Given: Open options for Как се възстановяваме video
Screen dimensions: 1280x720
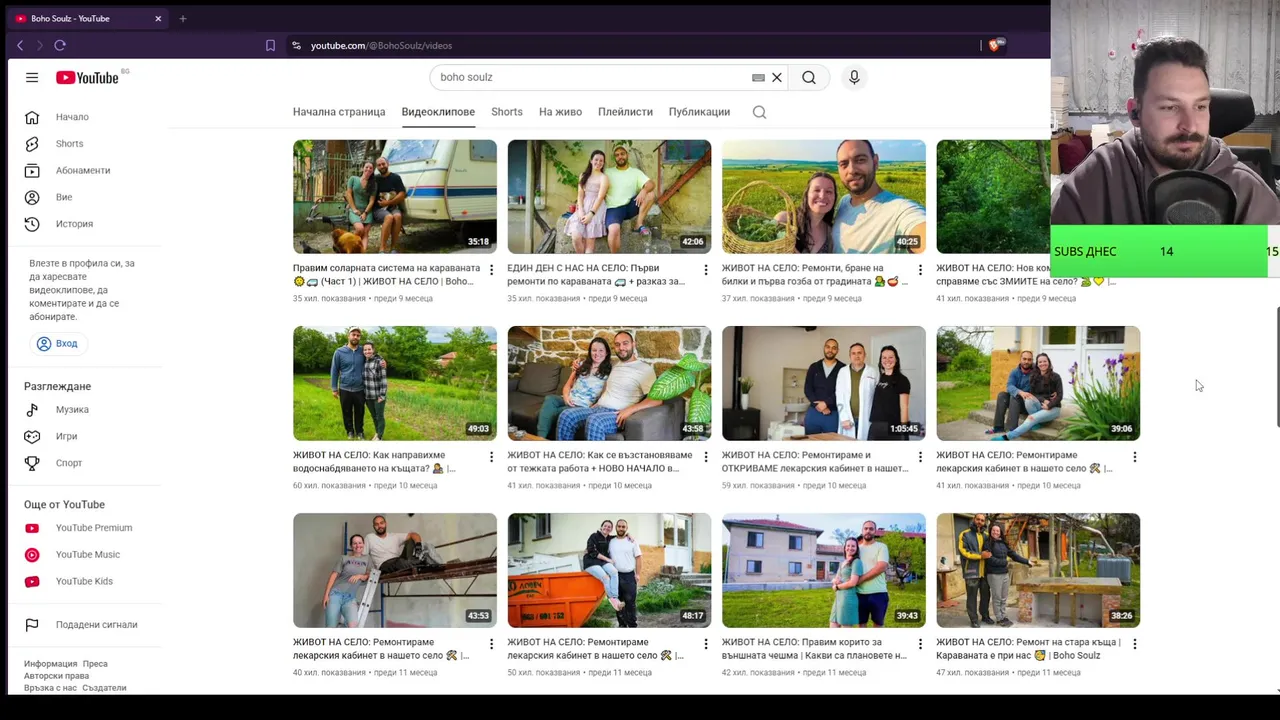Looking at the screenshot, I should (706, 457).
